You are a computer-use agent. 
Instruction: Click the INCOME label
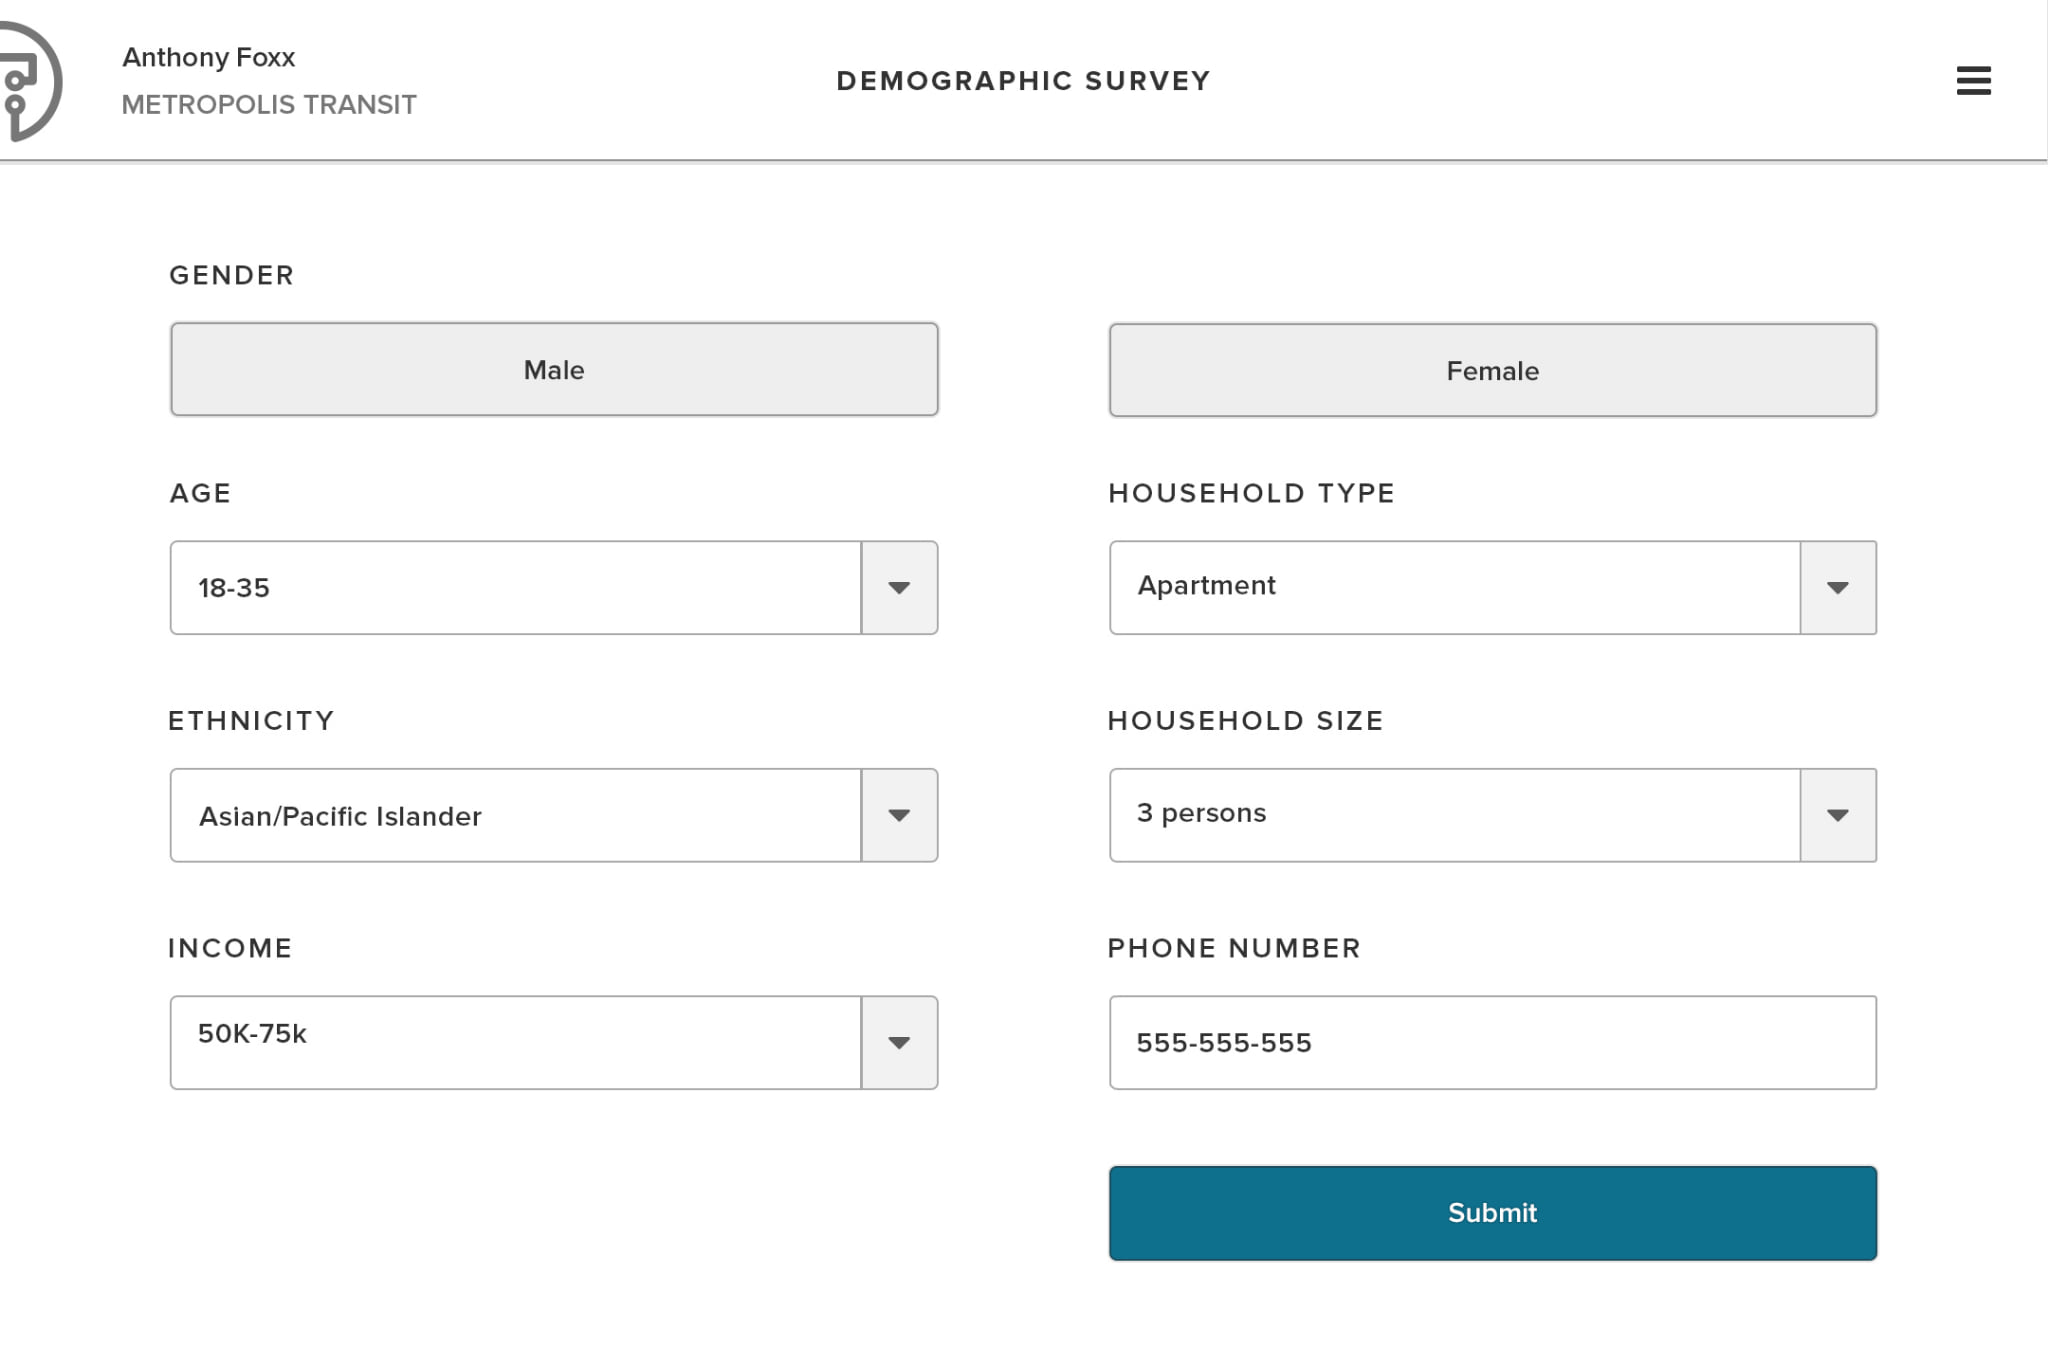(x=230, y=948)
